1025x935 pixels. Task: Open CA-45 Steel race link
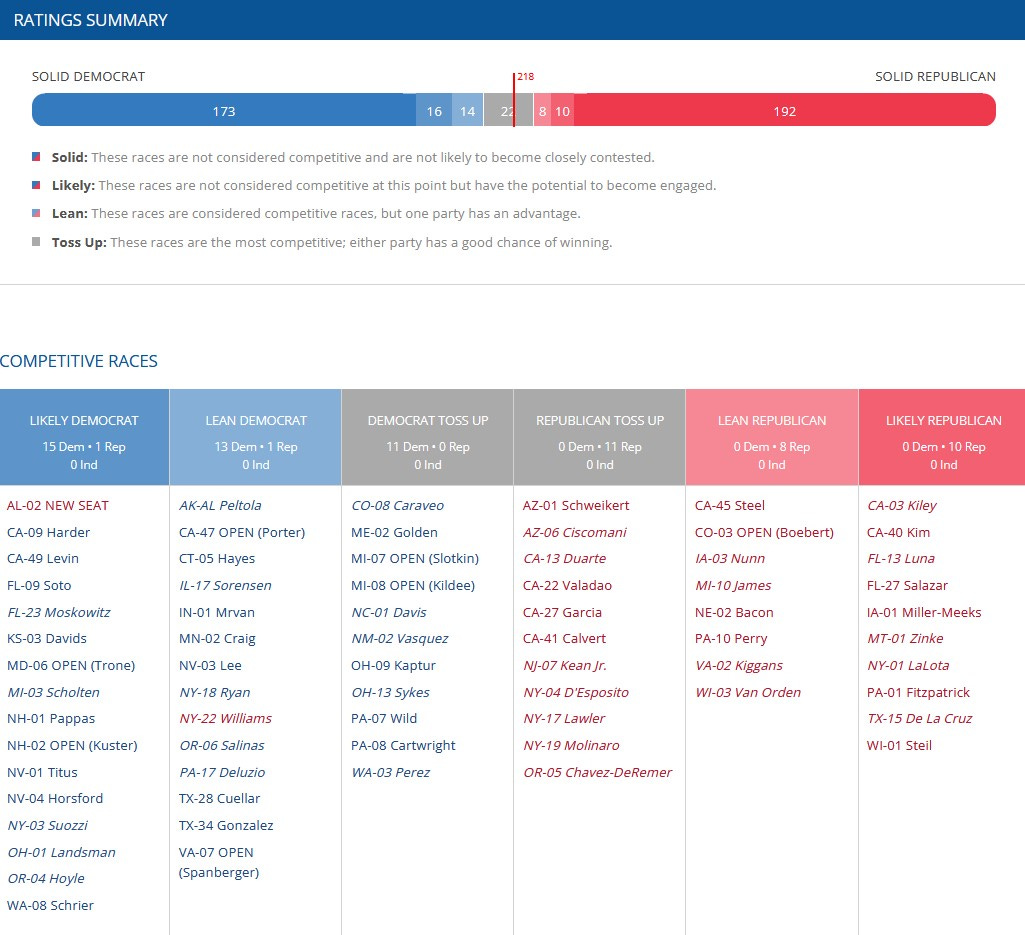click(x=730, y=505)
